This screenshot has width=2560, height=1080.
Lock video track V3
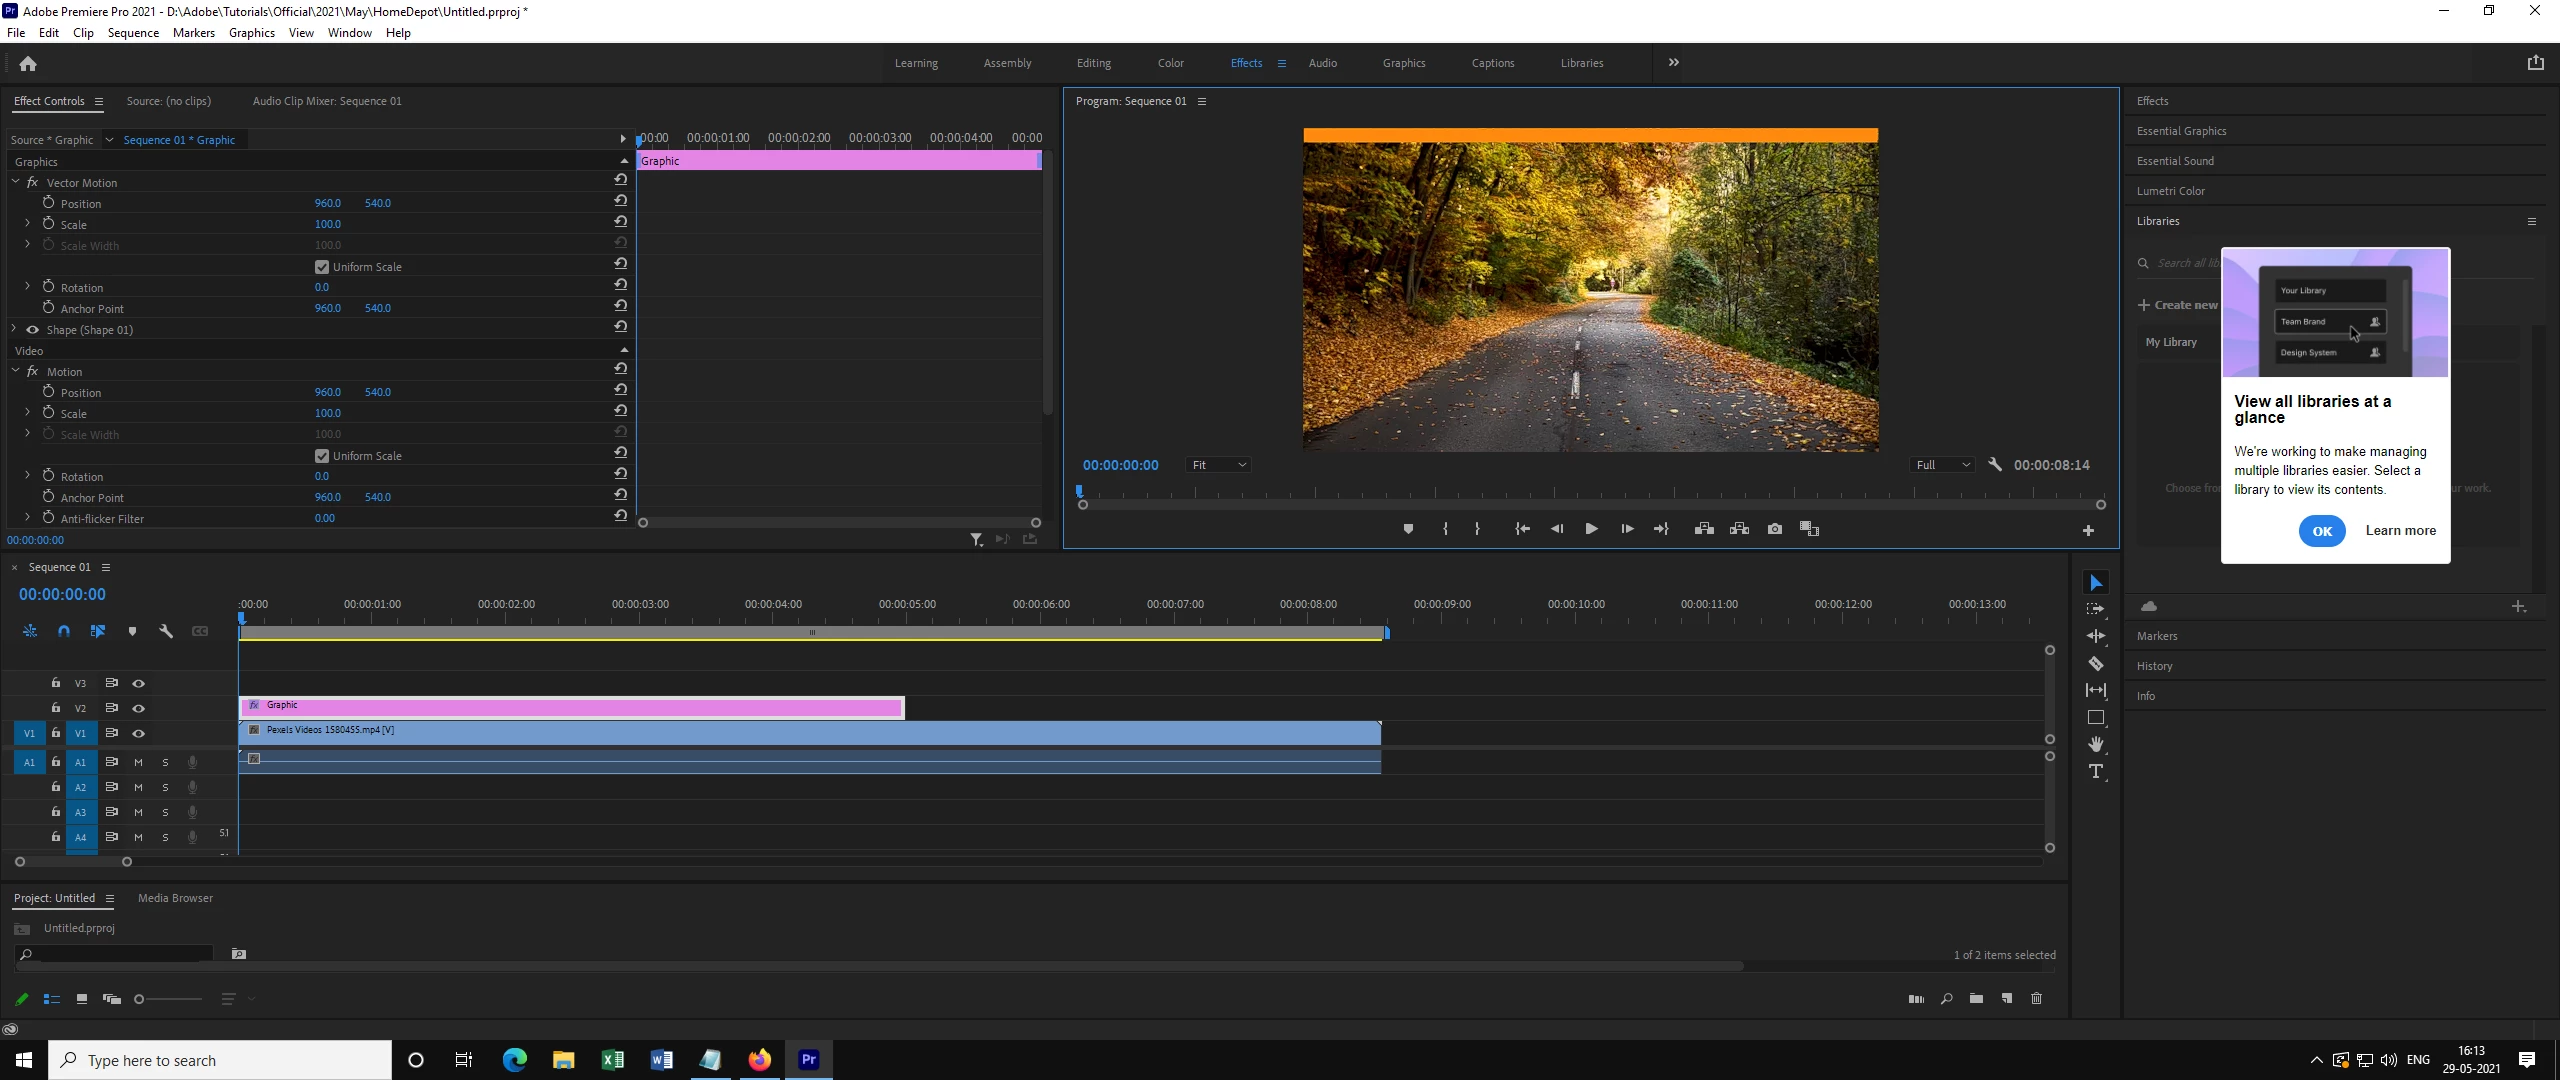pos(56,683)
